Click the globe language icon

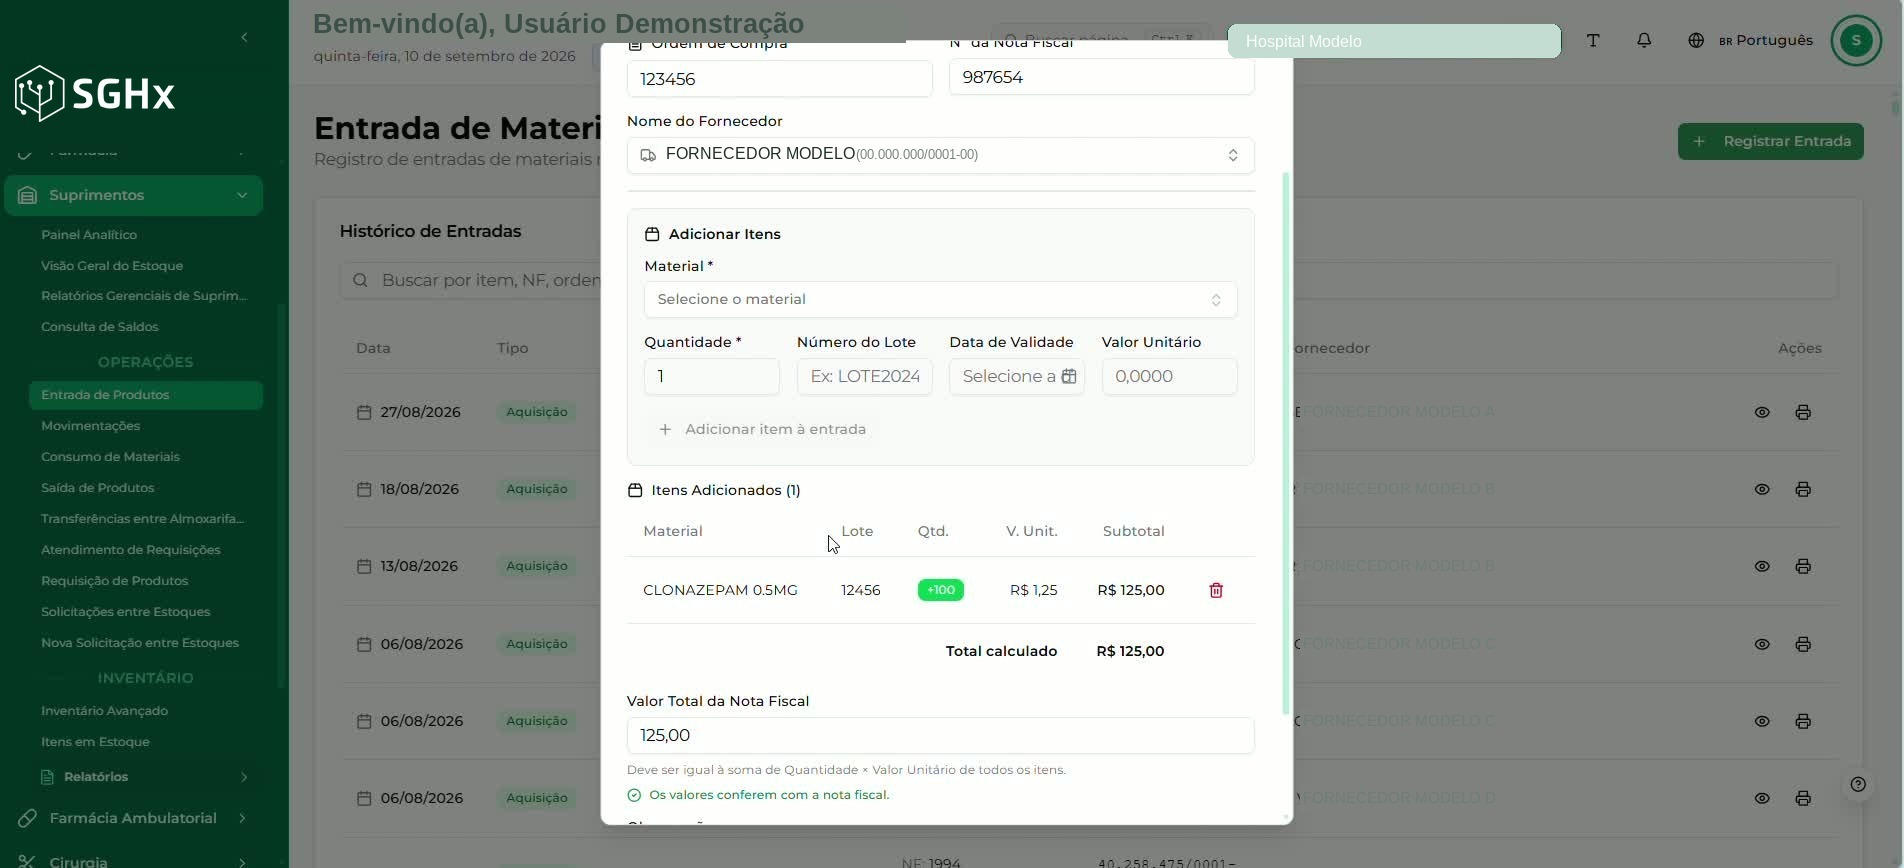1696,40
